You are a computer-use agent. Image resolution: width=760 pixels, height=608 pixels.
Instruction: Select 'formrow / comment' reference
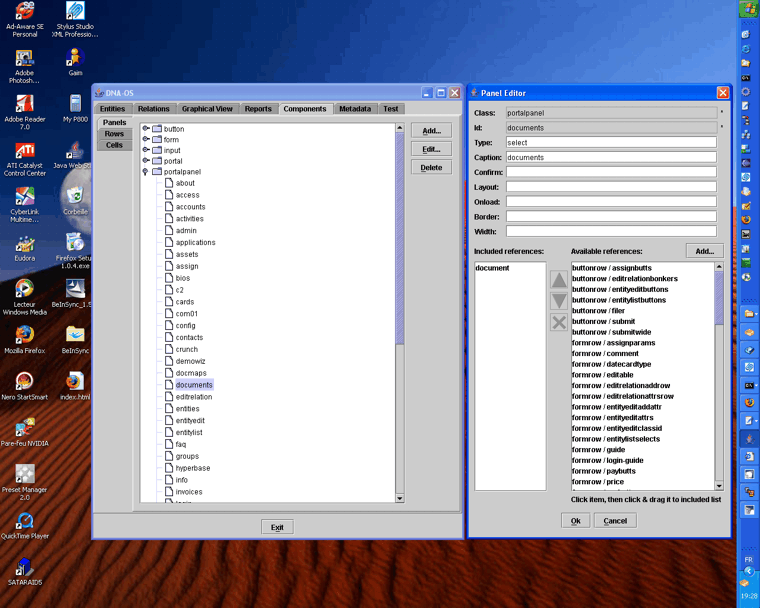[x=605, y=353]
